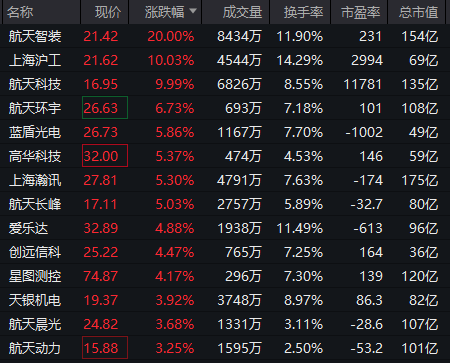The height and width of the screenshot is (363, 450).
Task: Select the 航天晨光 stock name
Action: [x=35, y=324]
